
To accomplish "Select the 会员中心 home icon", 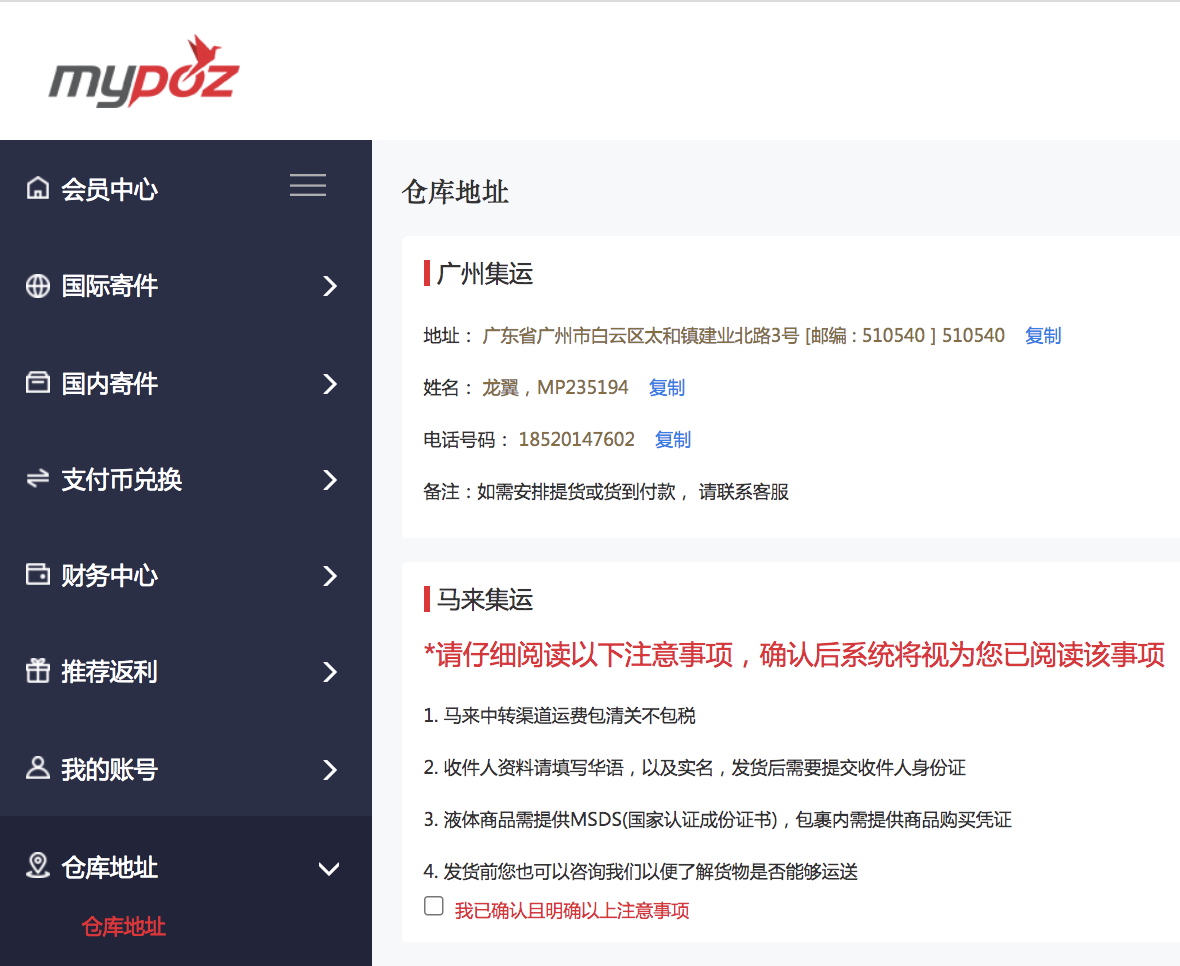I will (x=37, y=189).
